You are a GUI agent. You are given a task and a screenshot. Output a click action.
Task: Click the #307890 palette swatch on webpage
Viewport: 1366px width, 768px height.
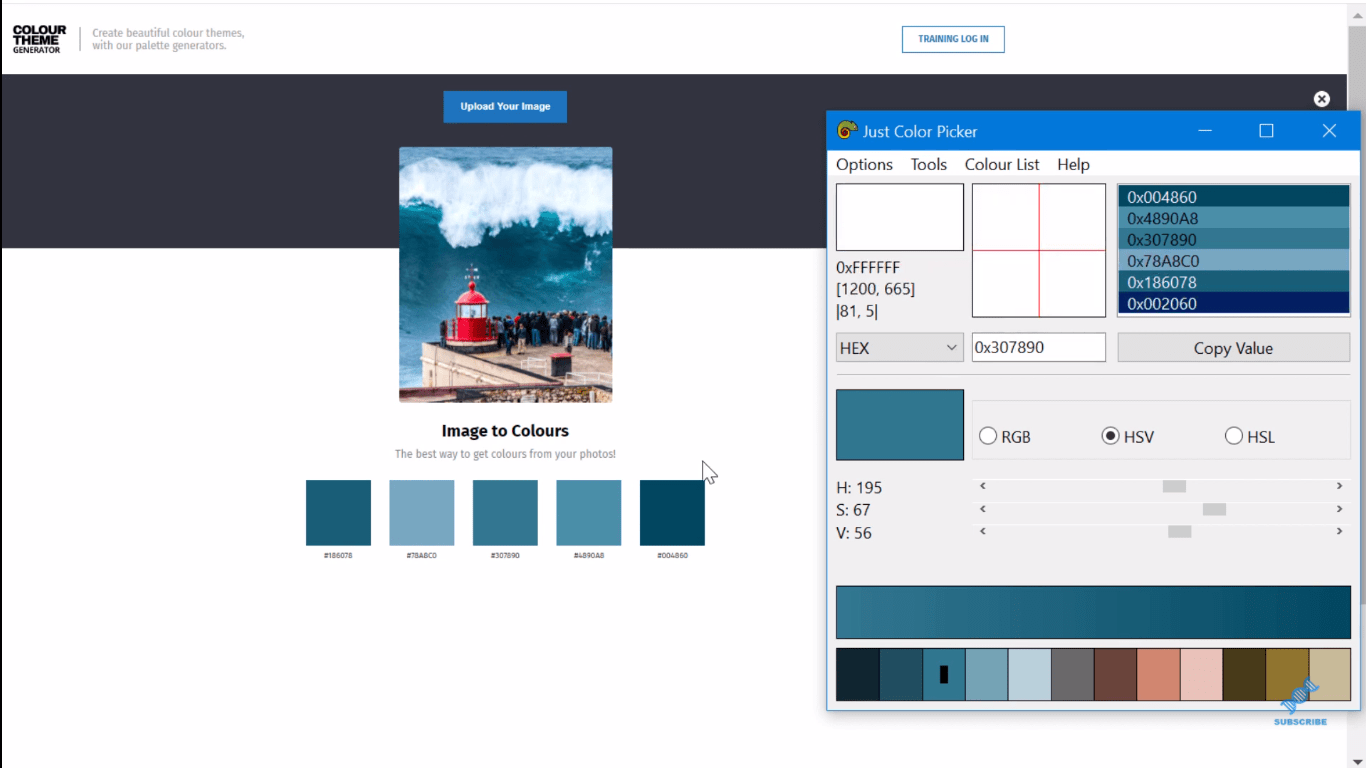(505, 513)
